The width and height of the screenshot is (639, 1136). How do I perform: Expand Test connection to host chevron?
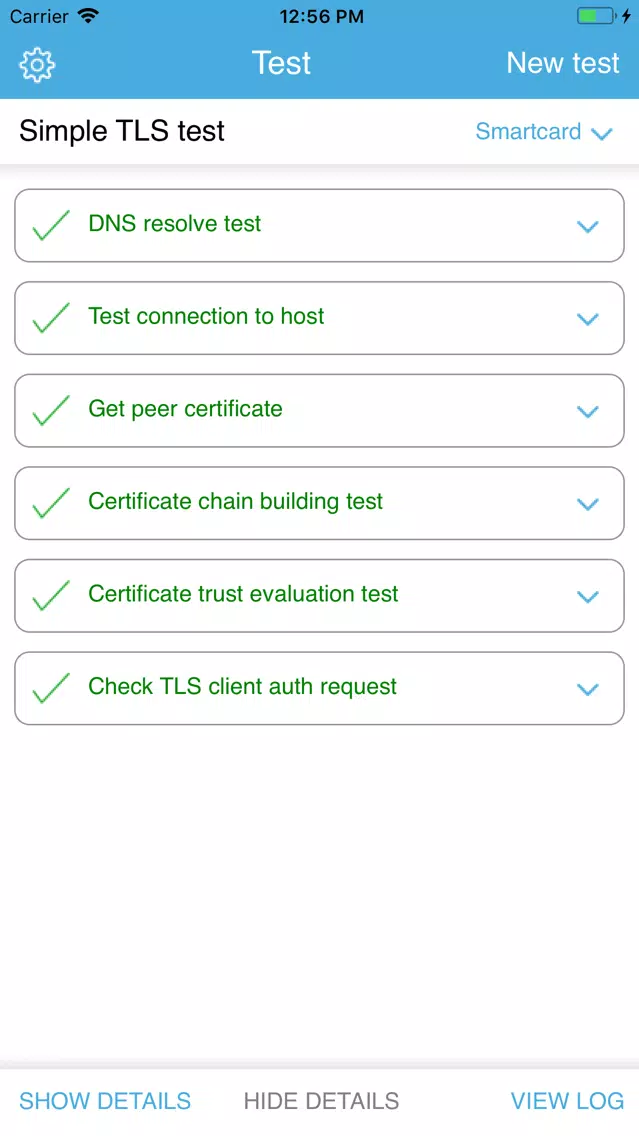click(588, 319)
